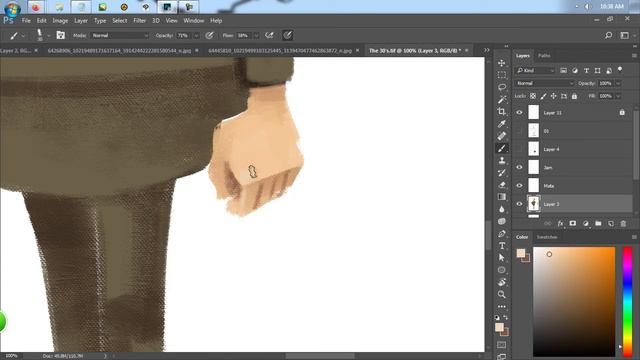Add a layer mask

[573, 224]
